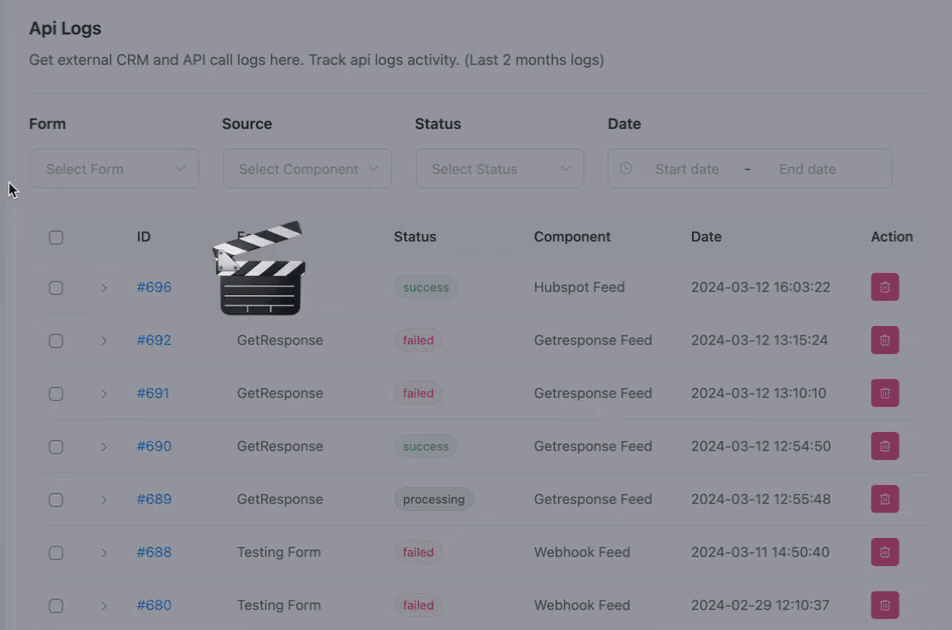Viewport: 952px width, 630px height.
Task: Click the End date input field
Action: (x=807, y=169)
